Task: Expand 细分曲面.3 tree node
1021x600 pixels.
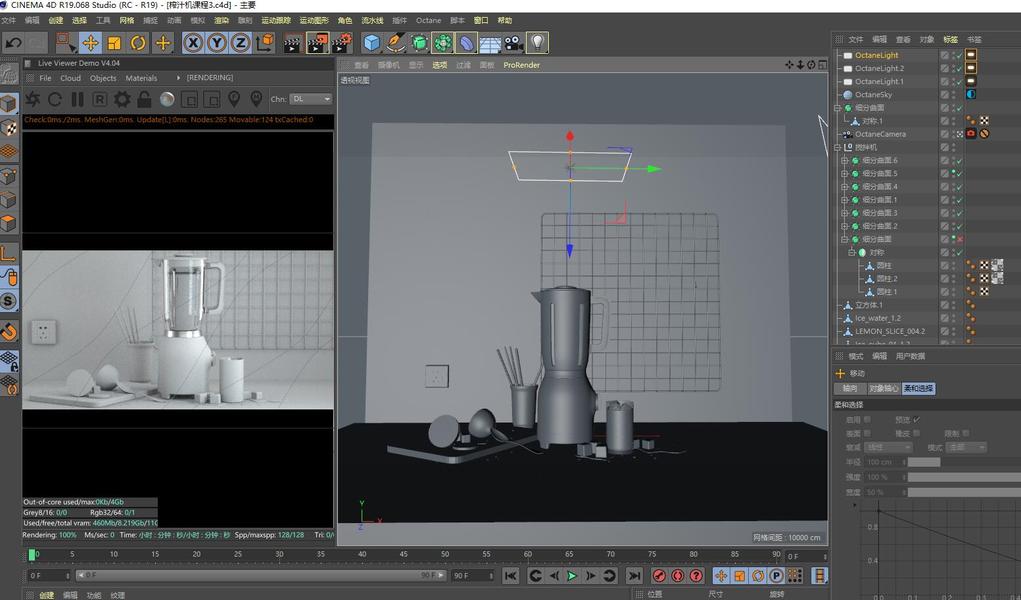Action: click(845, 213)
